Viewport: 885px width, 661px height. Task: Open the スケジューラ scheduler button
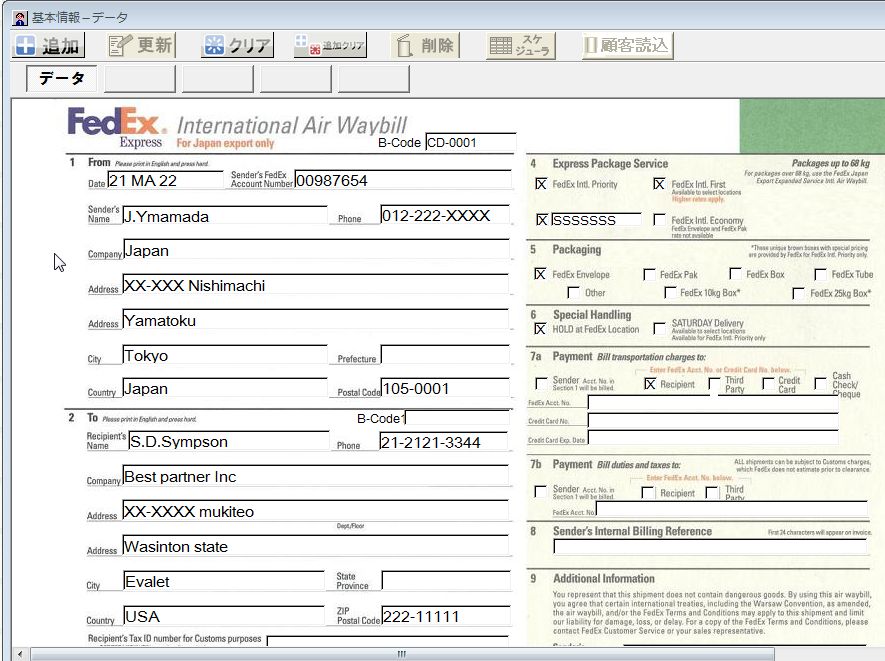click(x=521, y=45)
